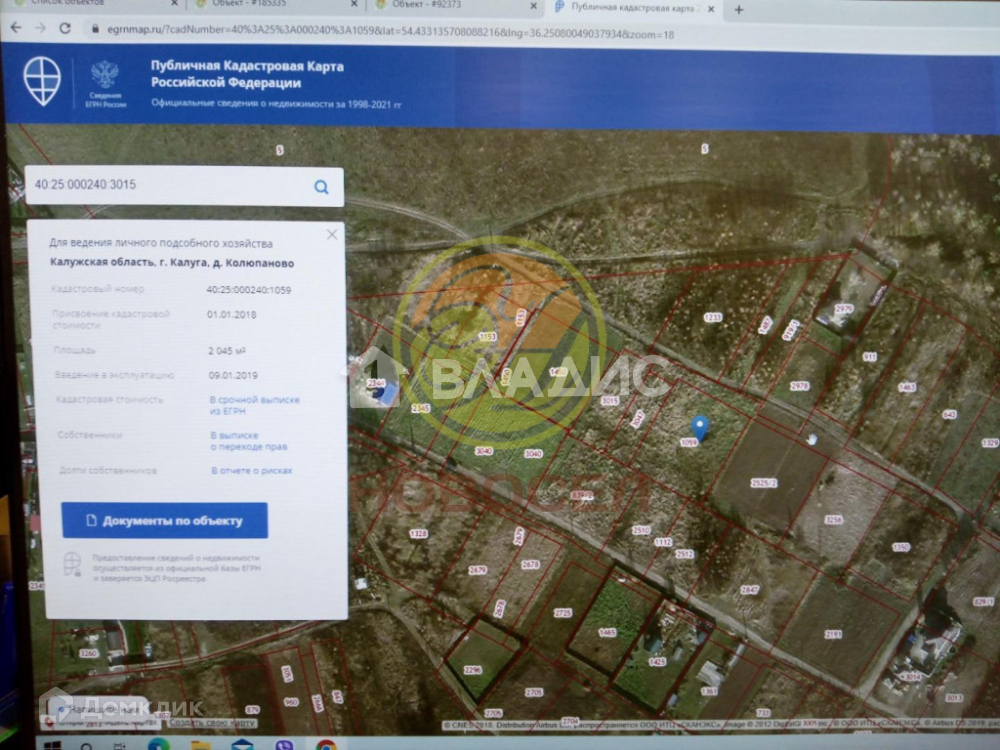
Task: Click the blue map pin marker
Action: coord(700,427)
